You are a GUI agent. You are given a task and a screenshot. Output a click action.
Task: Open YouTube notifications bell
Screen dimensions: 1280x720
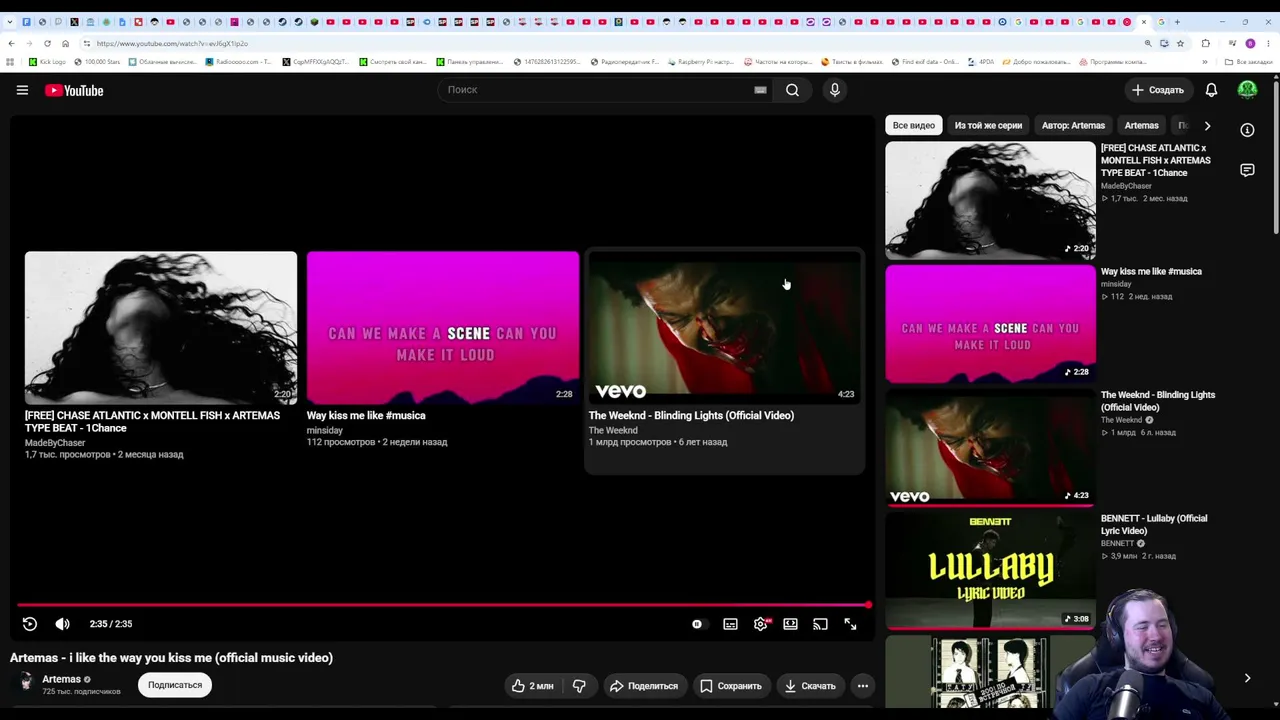point(1211,90)
